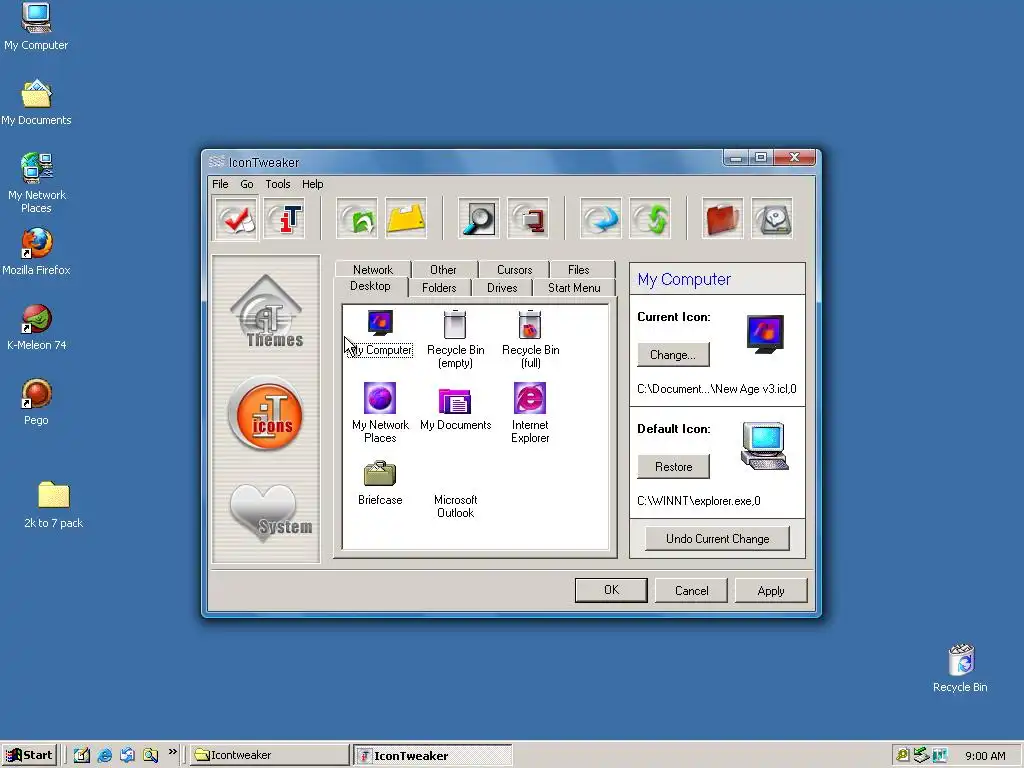
Task: Select Internet Explorer in icon list
Action: (530, 413)
